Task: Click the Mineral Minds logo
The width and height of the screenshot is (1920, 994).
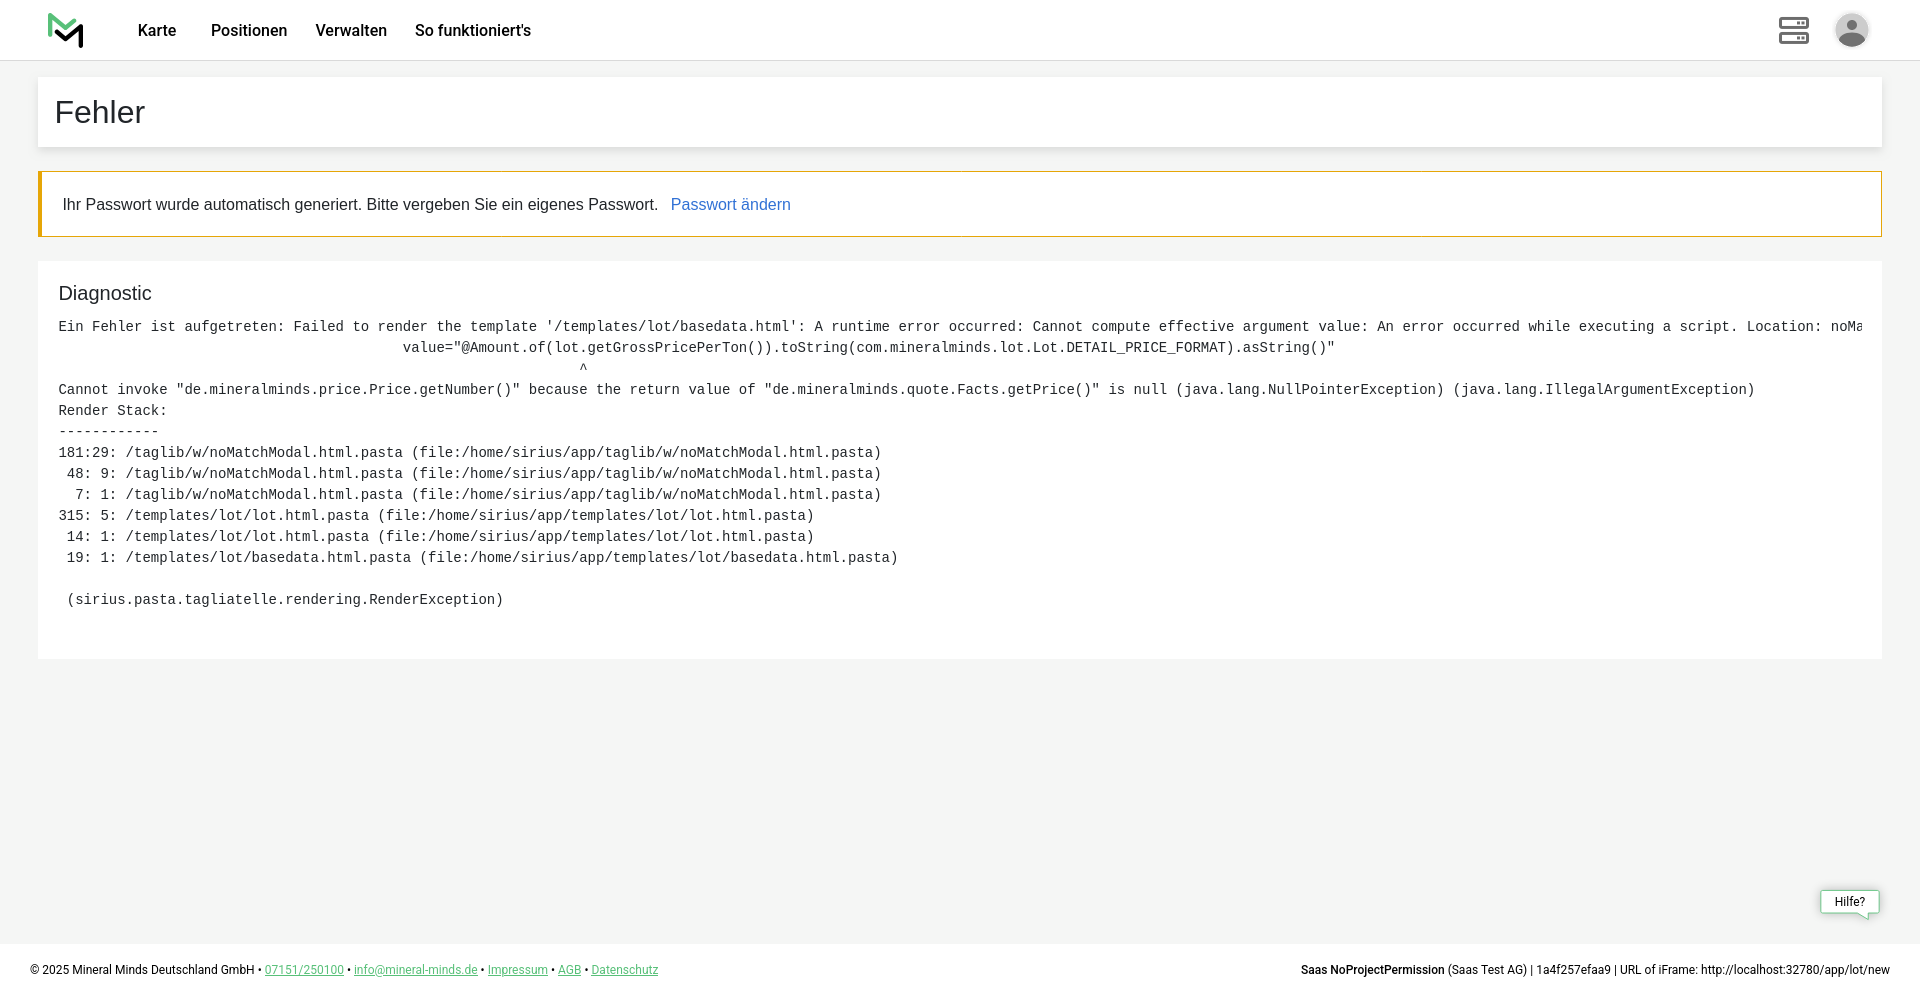Action: click(65, 30)
